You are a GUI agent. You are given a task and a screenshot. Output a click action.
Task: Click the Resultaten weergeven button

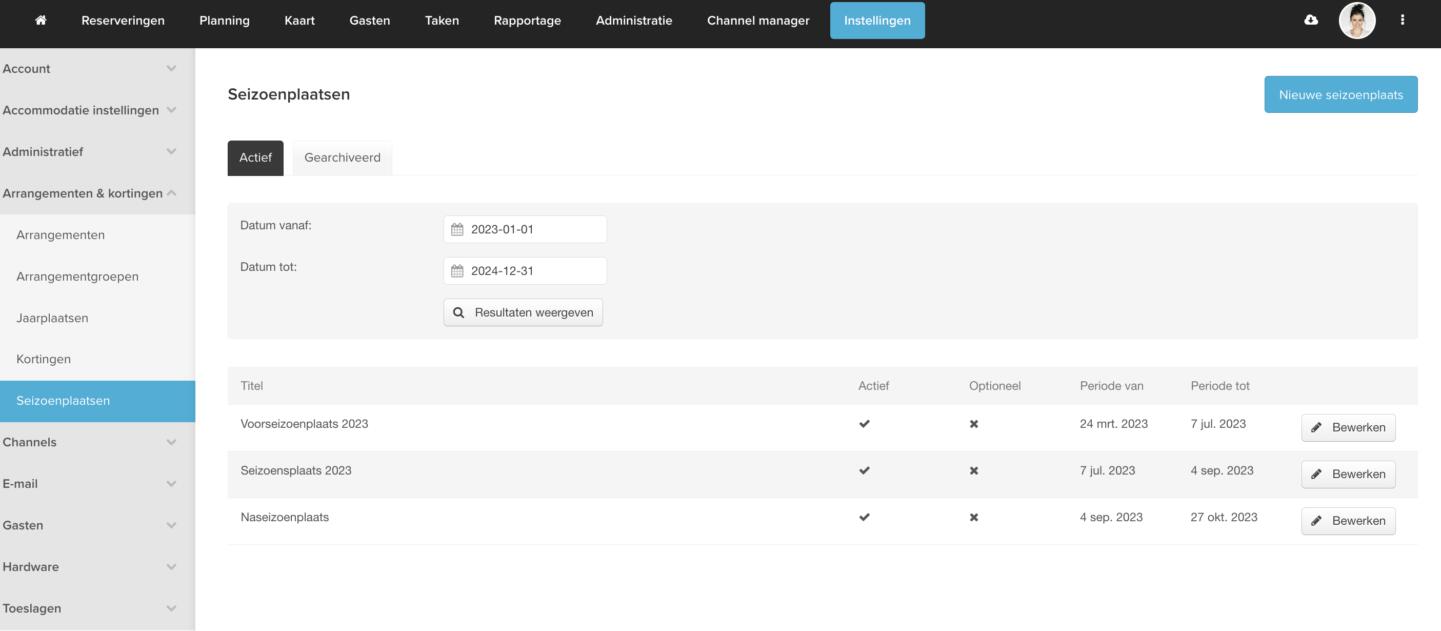pos(523,313)
